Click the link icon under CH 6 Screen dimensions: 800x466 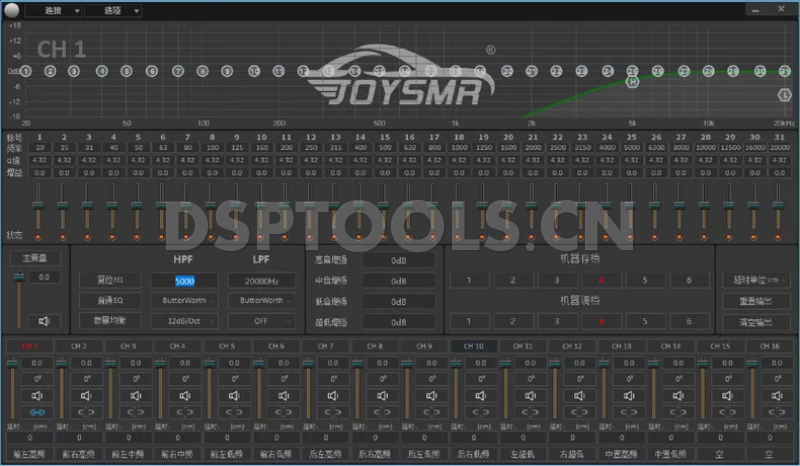284,412
